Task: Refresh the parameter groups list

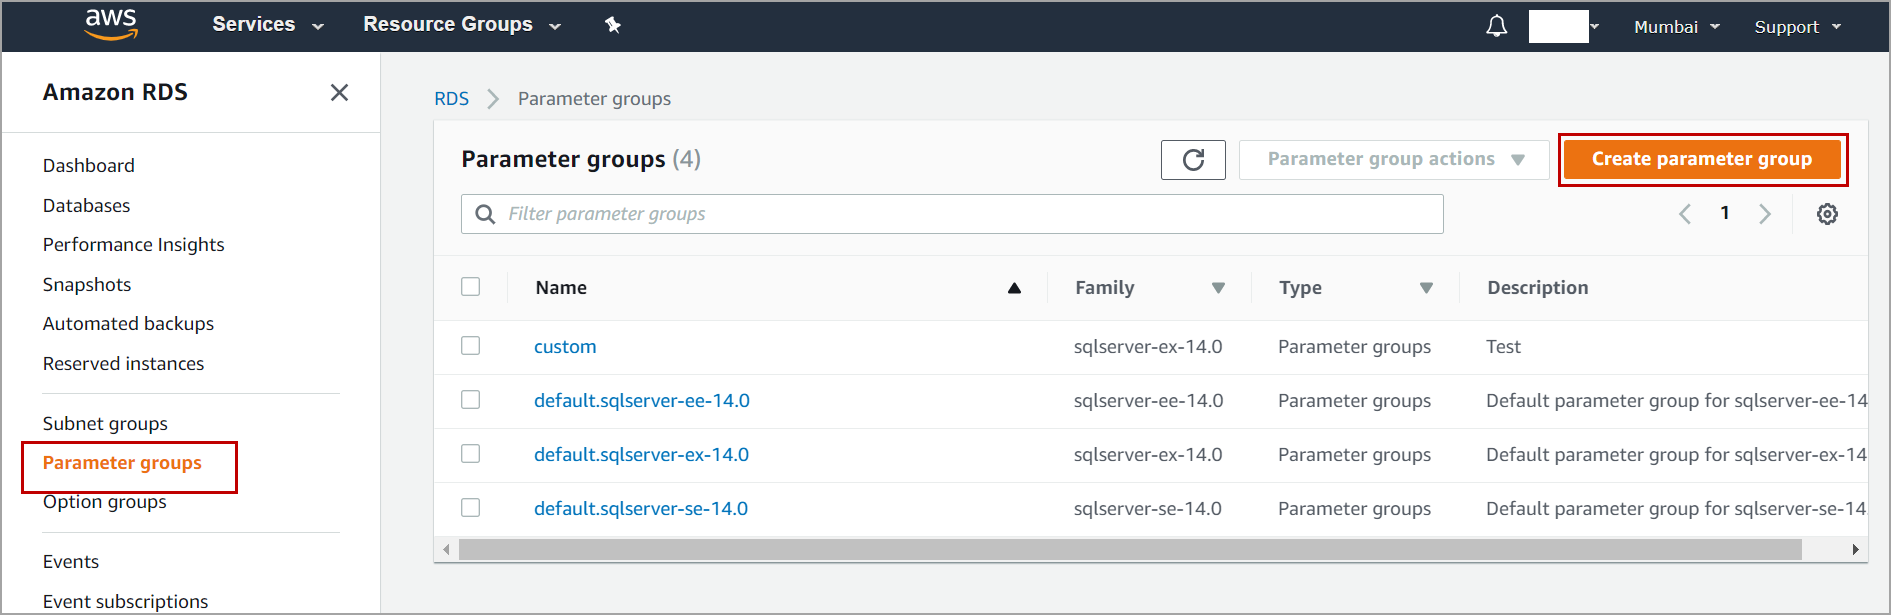Action: coord(1193,160)
